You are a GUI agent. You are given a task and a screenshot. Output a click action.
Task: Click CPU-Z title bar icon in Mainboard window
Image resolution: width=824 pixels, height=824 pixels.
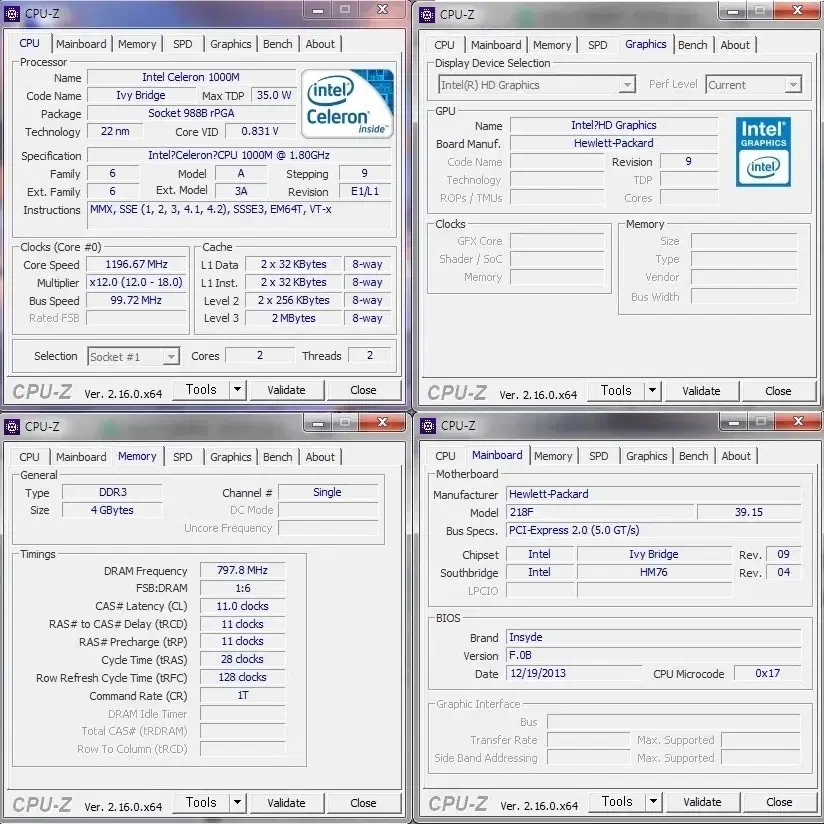[427, 425]
